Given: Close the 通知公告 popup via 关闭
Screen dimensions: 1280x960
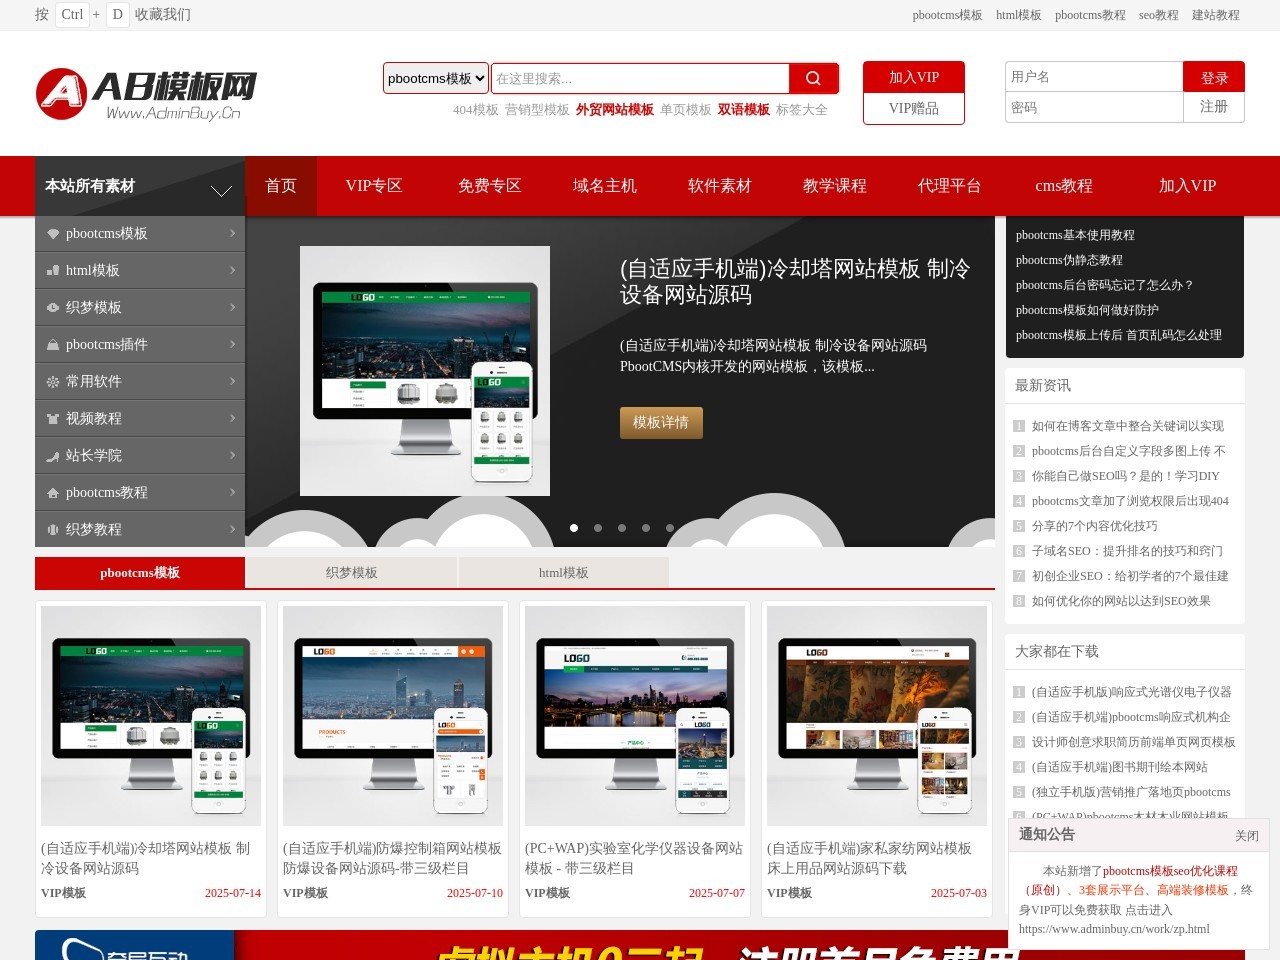Looking at the screenshot, I should click(x=1247, y=835).
